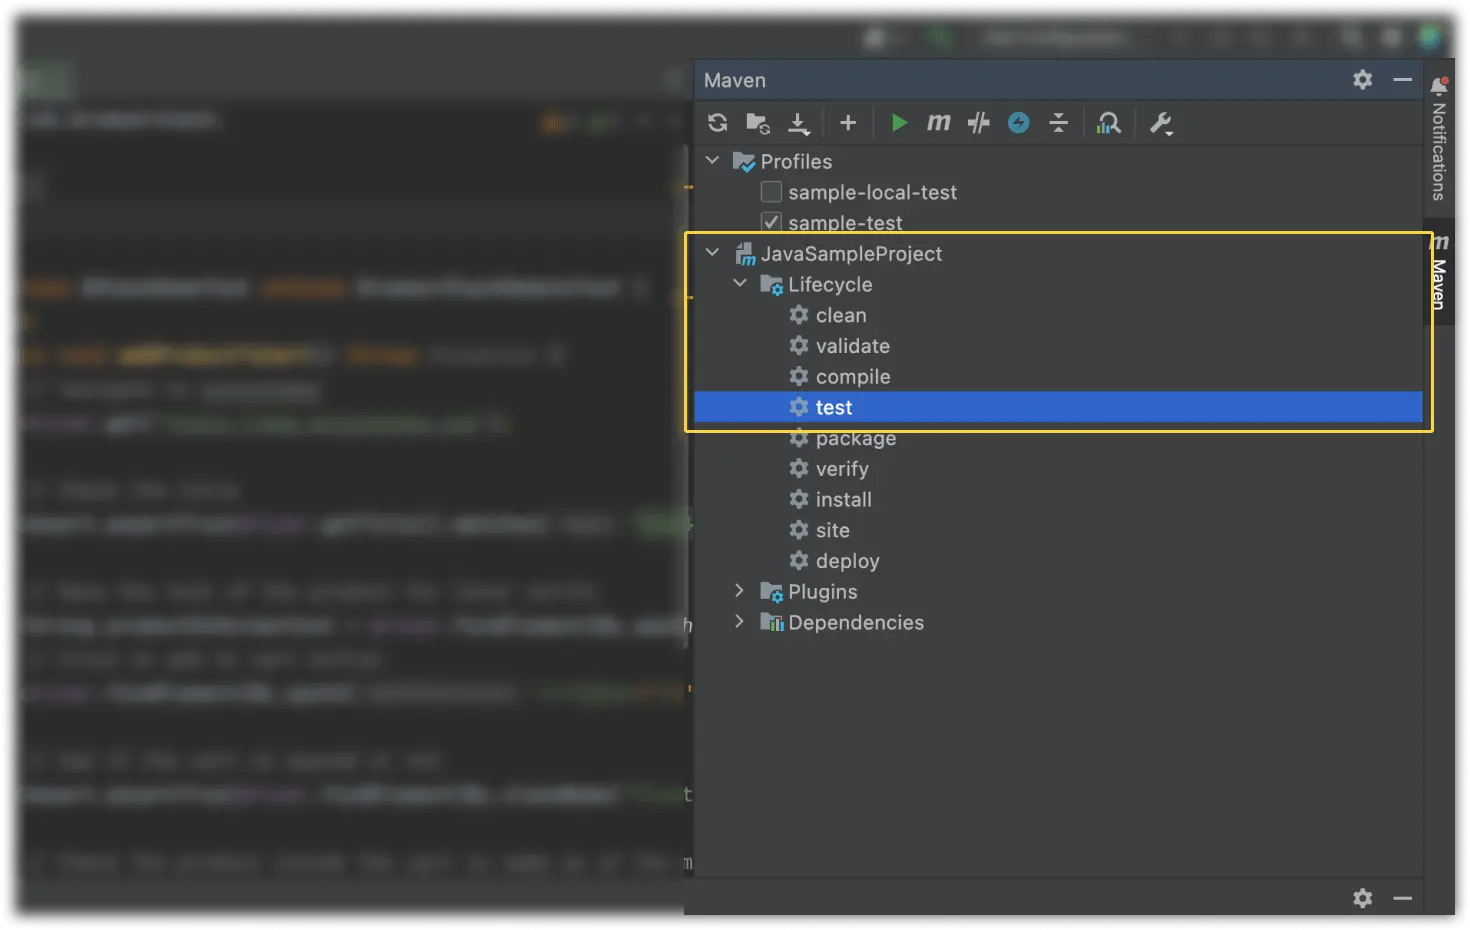Viewport: 1470px width, 930px height.
Task: Collapse all nodes in the Maven tree
Action: 1058,122
